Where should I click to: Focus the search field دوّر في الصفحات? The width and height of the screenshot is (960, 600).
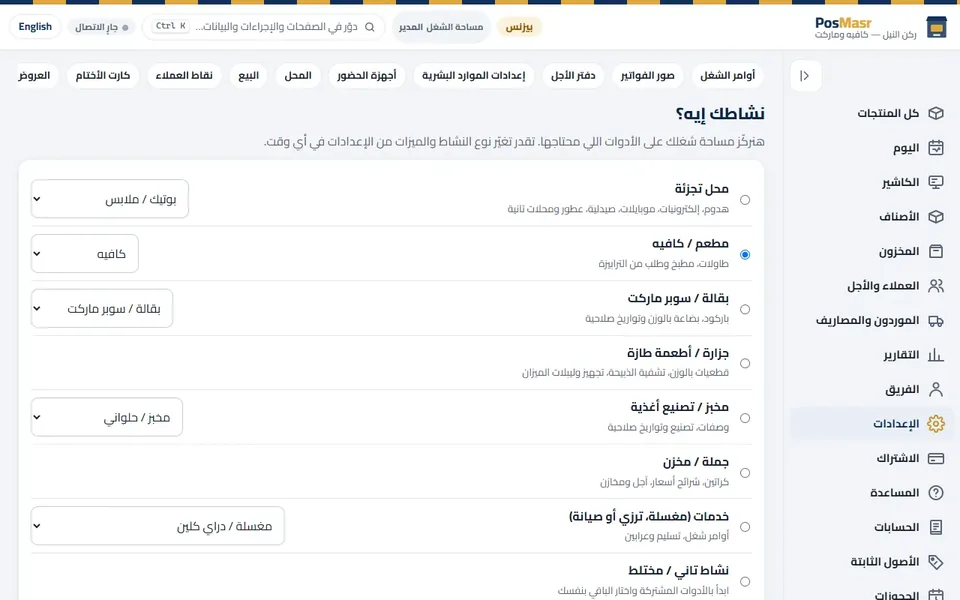[263, 27]
